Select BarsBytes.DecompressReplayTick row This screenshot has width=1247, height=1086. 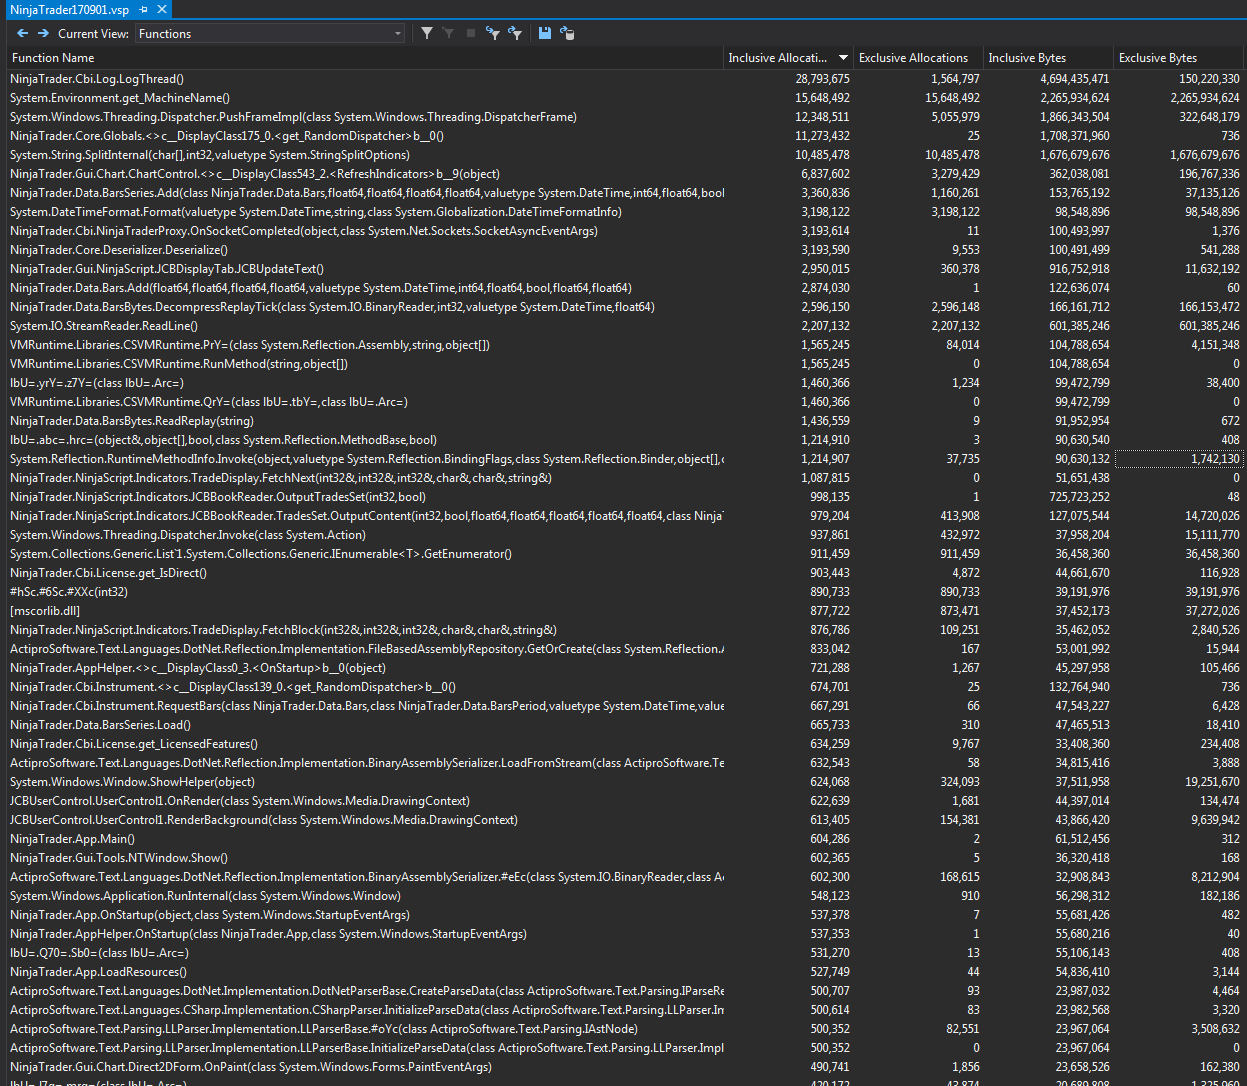(624, 307)
